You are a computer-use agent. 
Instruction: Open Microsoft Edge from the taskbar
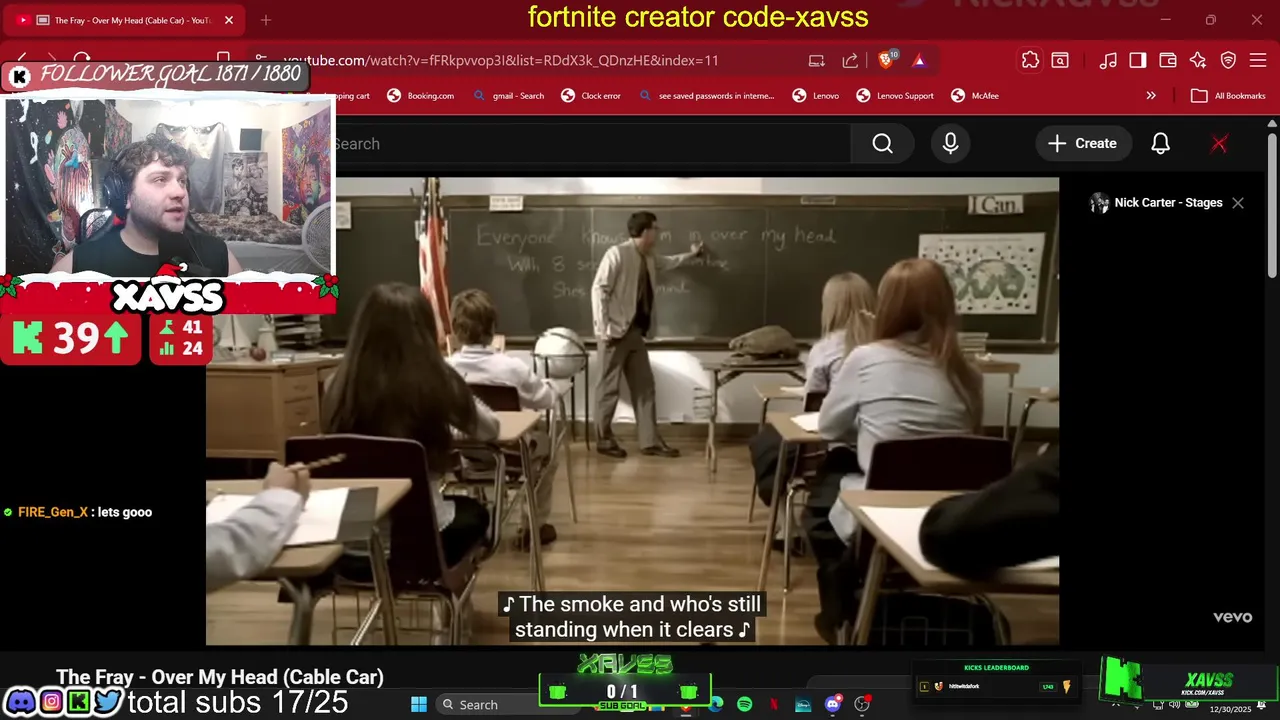(716, 705)
